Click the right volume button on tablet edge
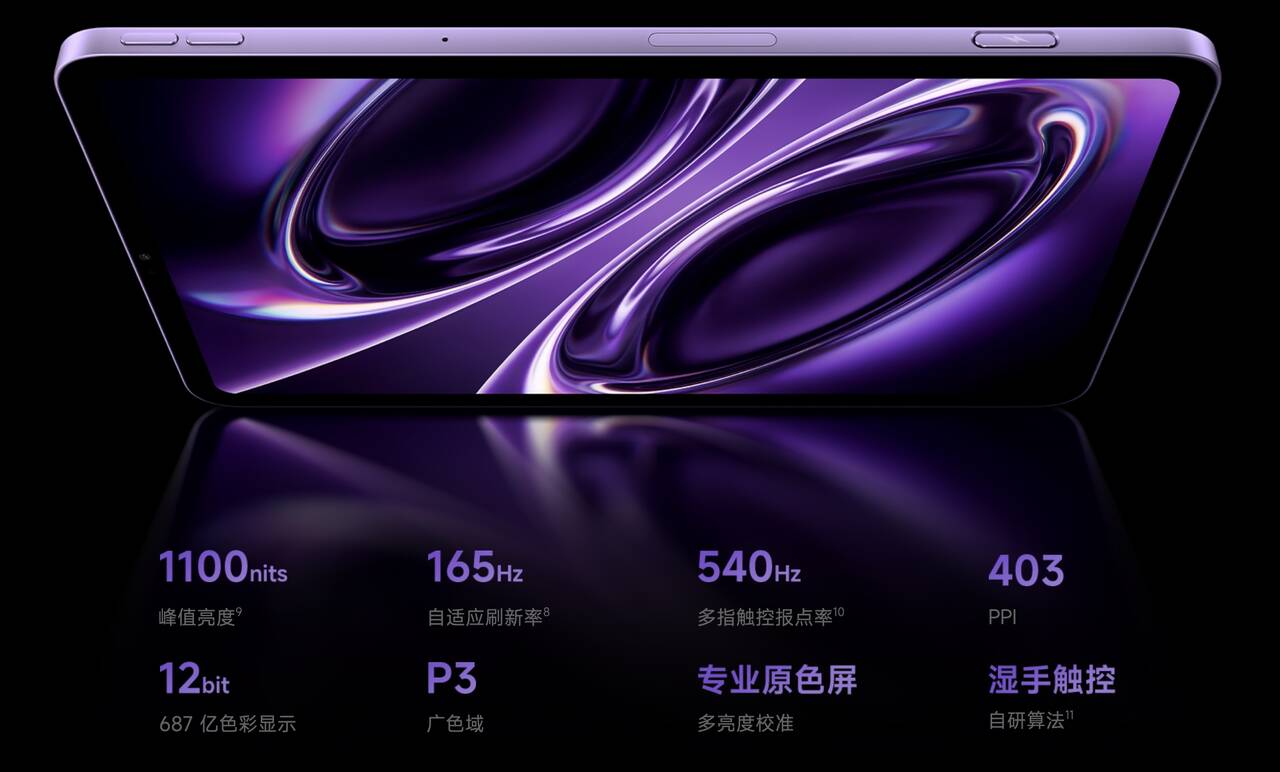Image resolution: width=1280 pixels, height=772 pixels. [215, 39]
